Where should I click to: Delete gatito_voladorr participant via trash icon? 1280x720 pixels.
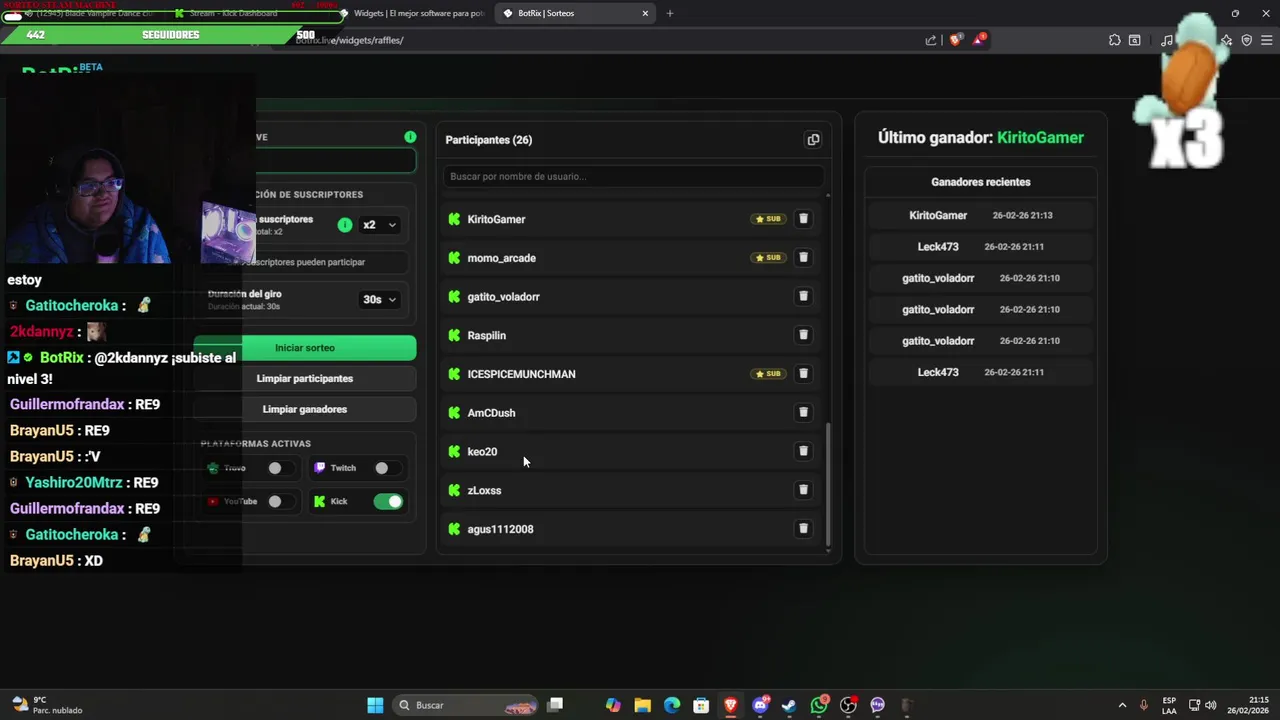tap(803, 296)
